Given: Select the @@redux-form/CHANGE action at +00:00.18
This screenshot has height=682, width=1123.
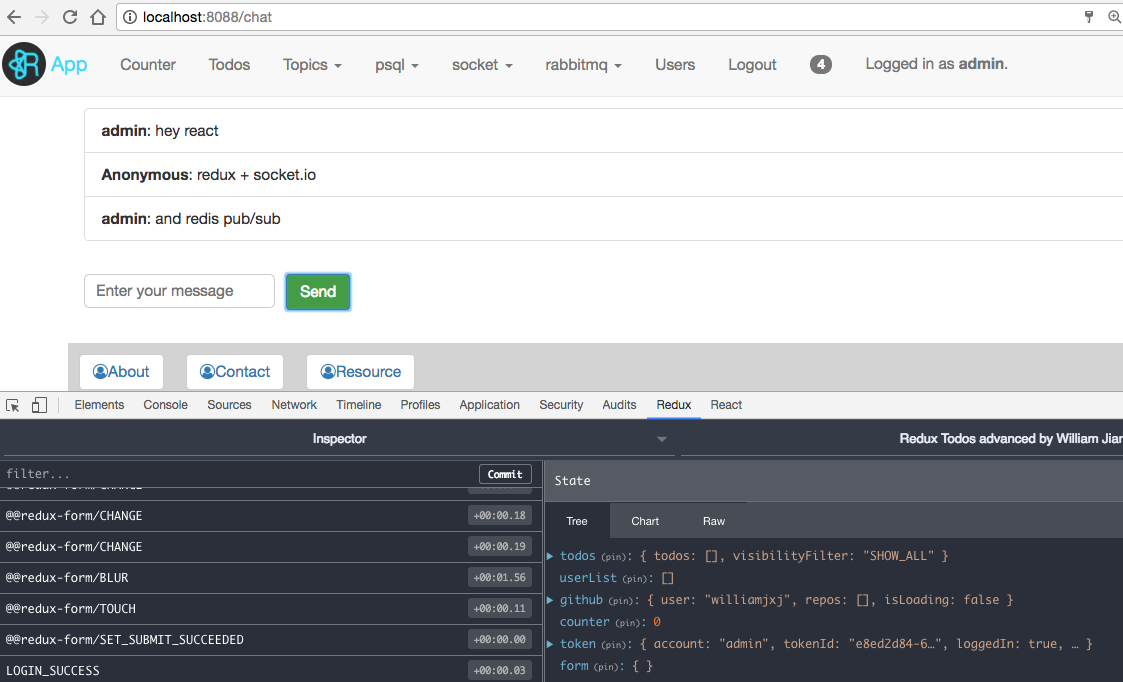Looking at the screenshot, I should (x=271, y=516).
